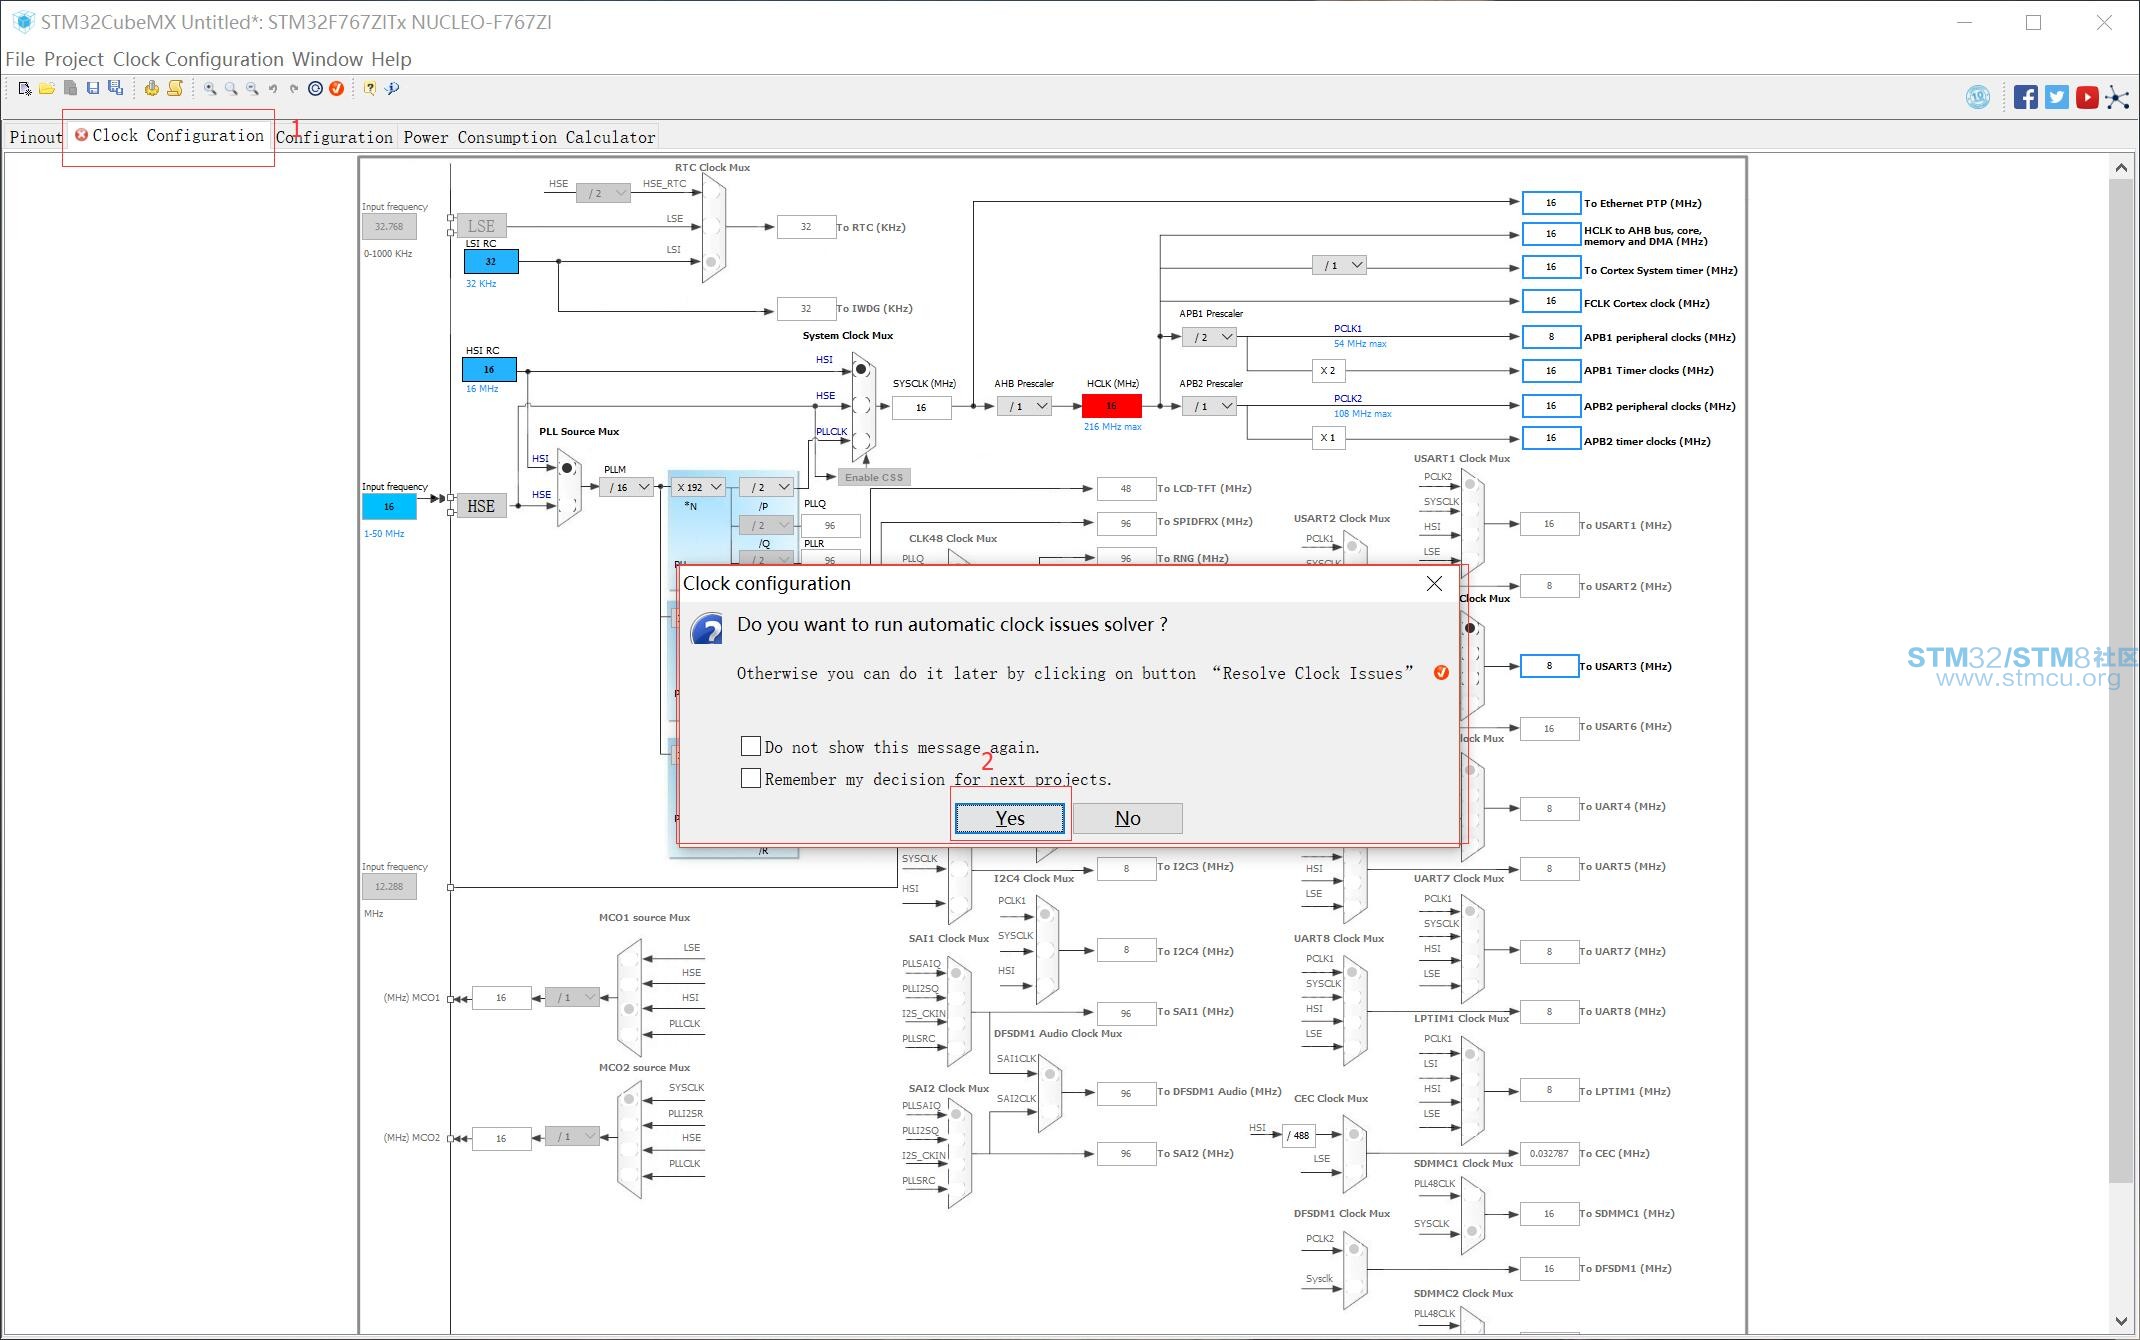
Task: Save the project using the floppy icon
Action: (93, 89)
